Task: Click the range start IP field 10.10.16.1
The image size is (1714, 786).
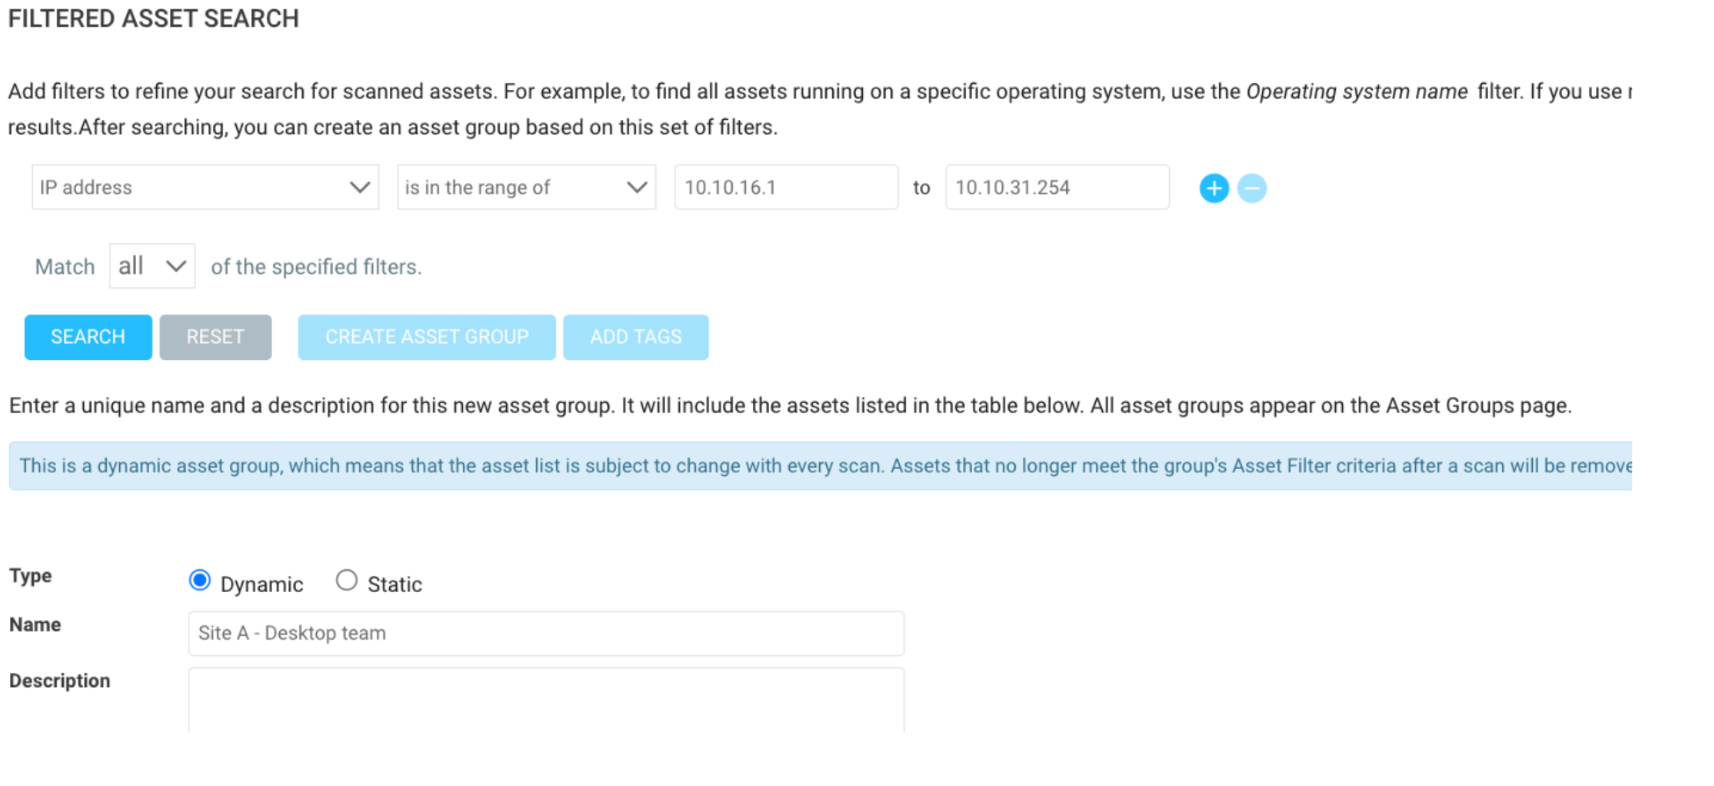Action: (785, 187)
